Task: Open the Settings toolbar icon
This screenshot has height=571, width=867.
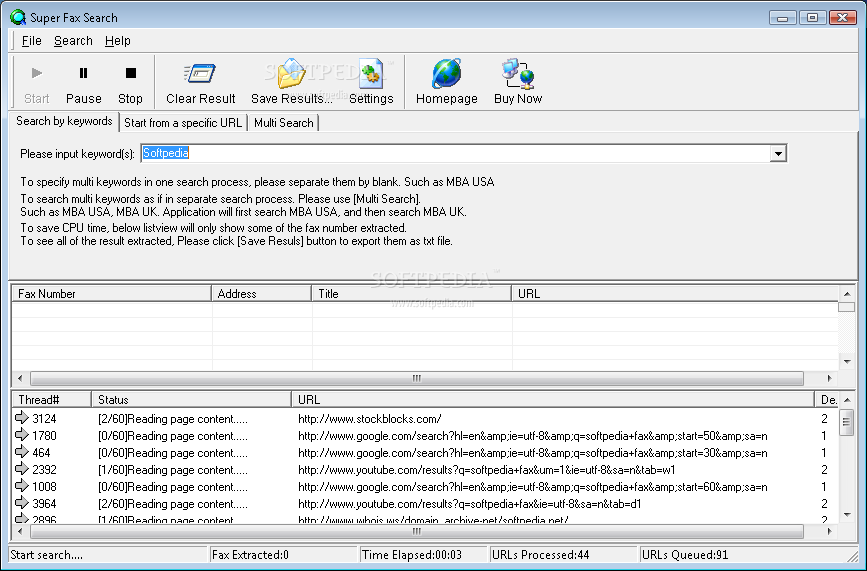Action: [371, 74]
